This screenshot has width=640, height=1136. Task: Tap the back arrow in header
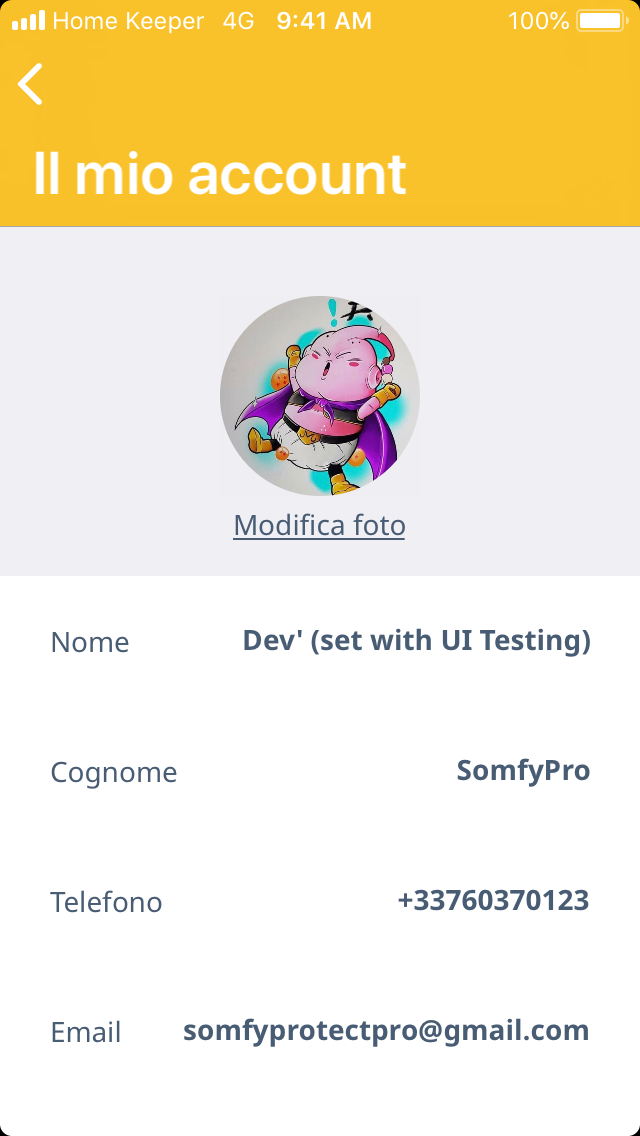point(31,84)
